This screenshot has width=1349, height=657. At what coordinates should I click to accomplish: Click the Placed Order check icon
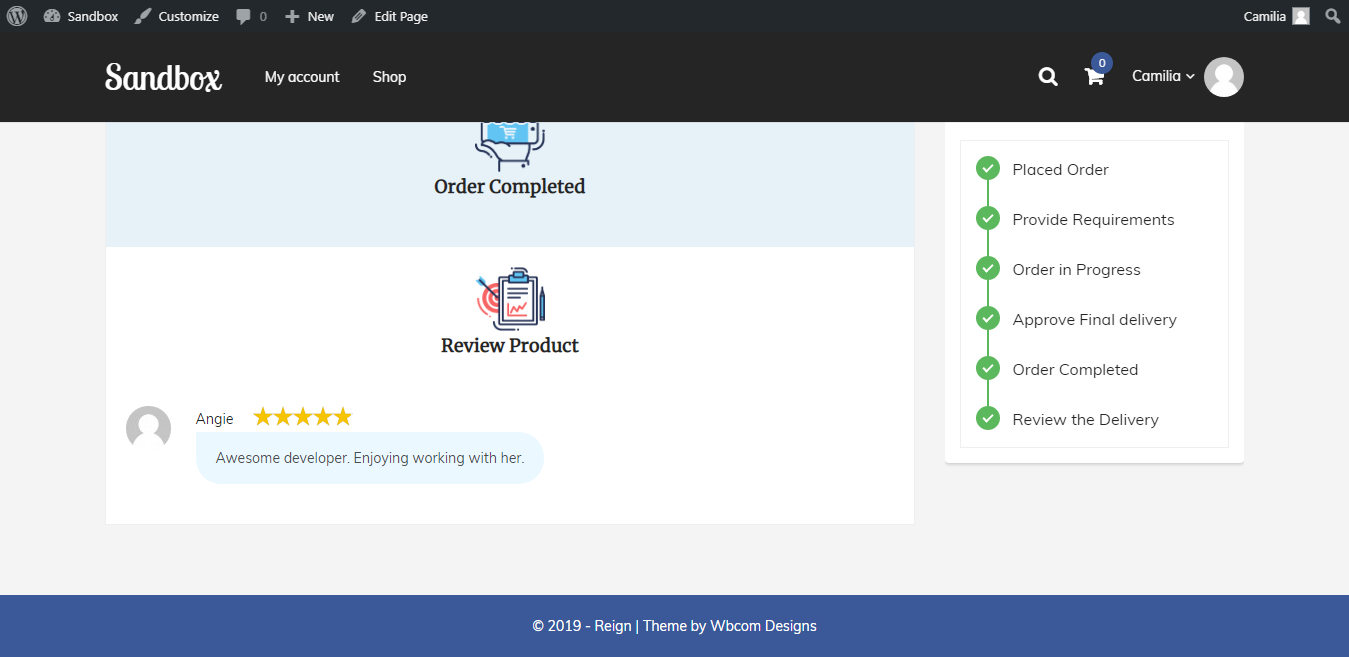click(988, 168)
